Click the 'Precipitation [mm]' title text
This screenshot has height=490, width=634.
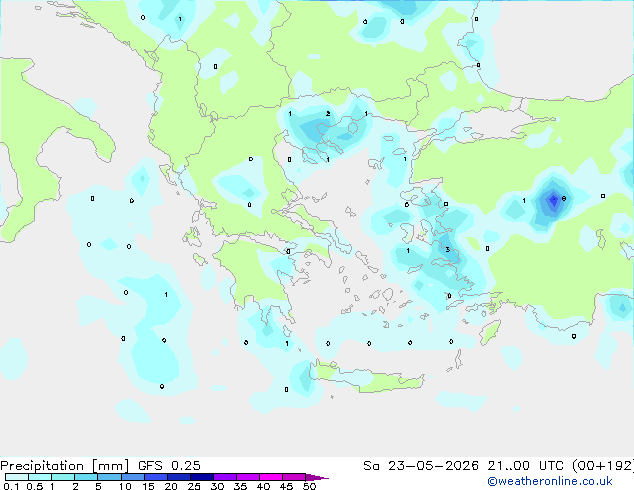(64, 466)
